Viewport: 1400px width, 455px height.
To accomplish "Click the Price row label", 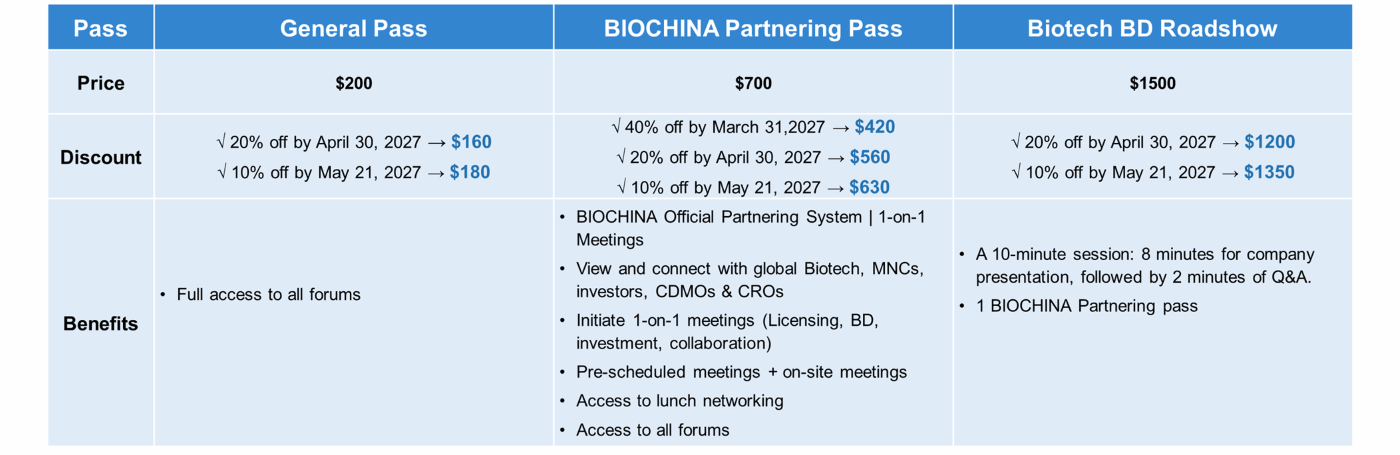I will (101, 83).
